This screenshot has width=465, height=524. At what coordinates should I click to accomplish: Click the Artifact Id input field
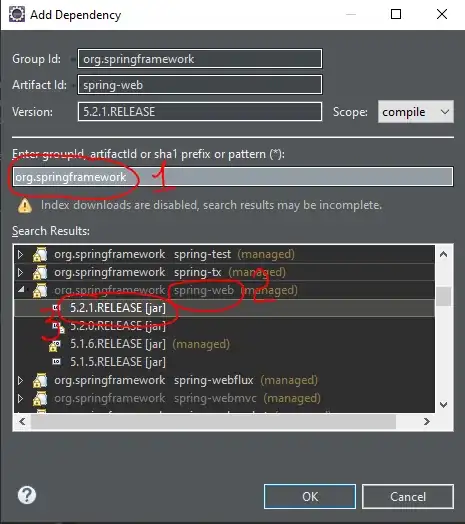coord(200,85)
